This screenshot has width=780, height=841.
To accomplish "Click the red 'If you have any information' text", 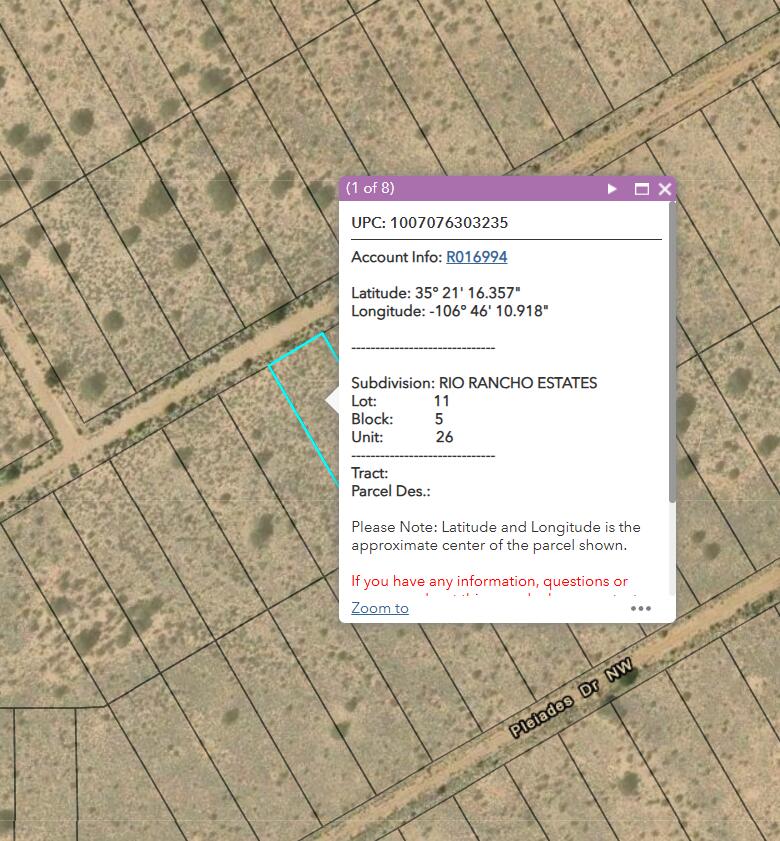I will pos(489,581).
